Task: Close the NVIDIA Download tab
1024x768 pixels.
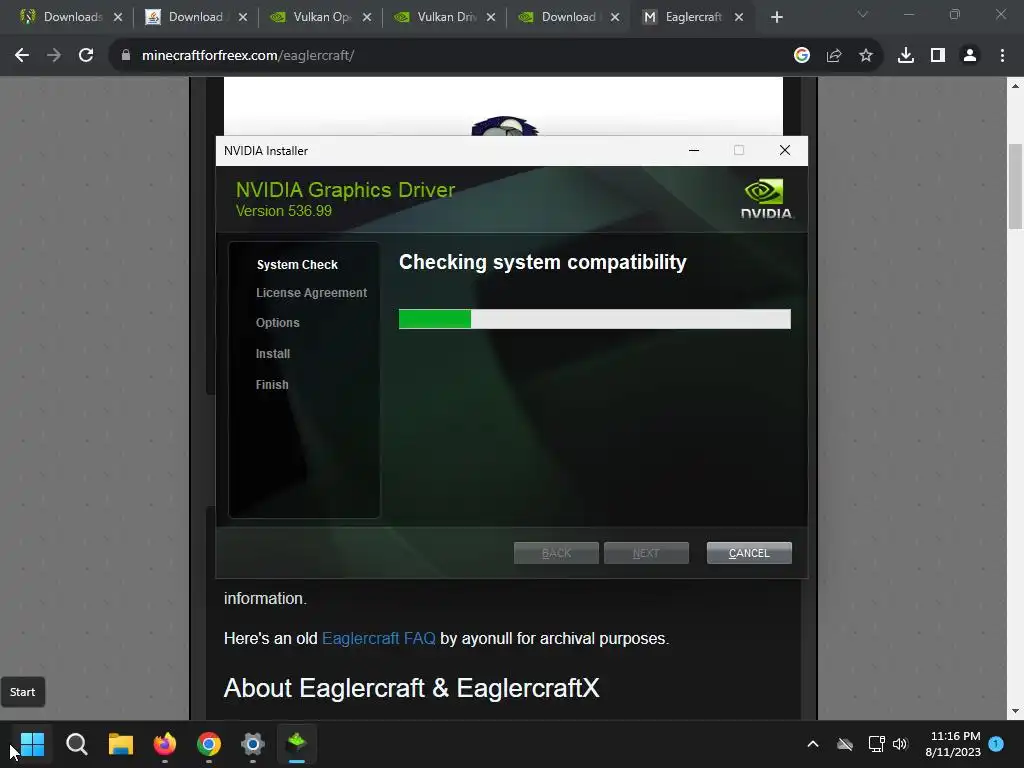Action: (x=615, y=17)
